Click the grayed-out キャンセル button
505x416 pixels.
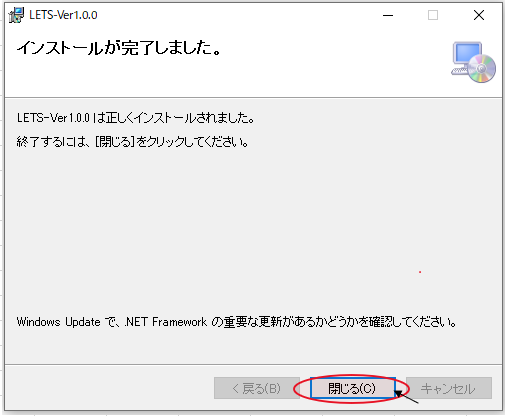pyautogui.click(x=449, y=388)
